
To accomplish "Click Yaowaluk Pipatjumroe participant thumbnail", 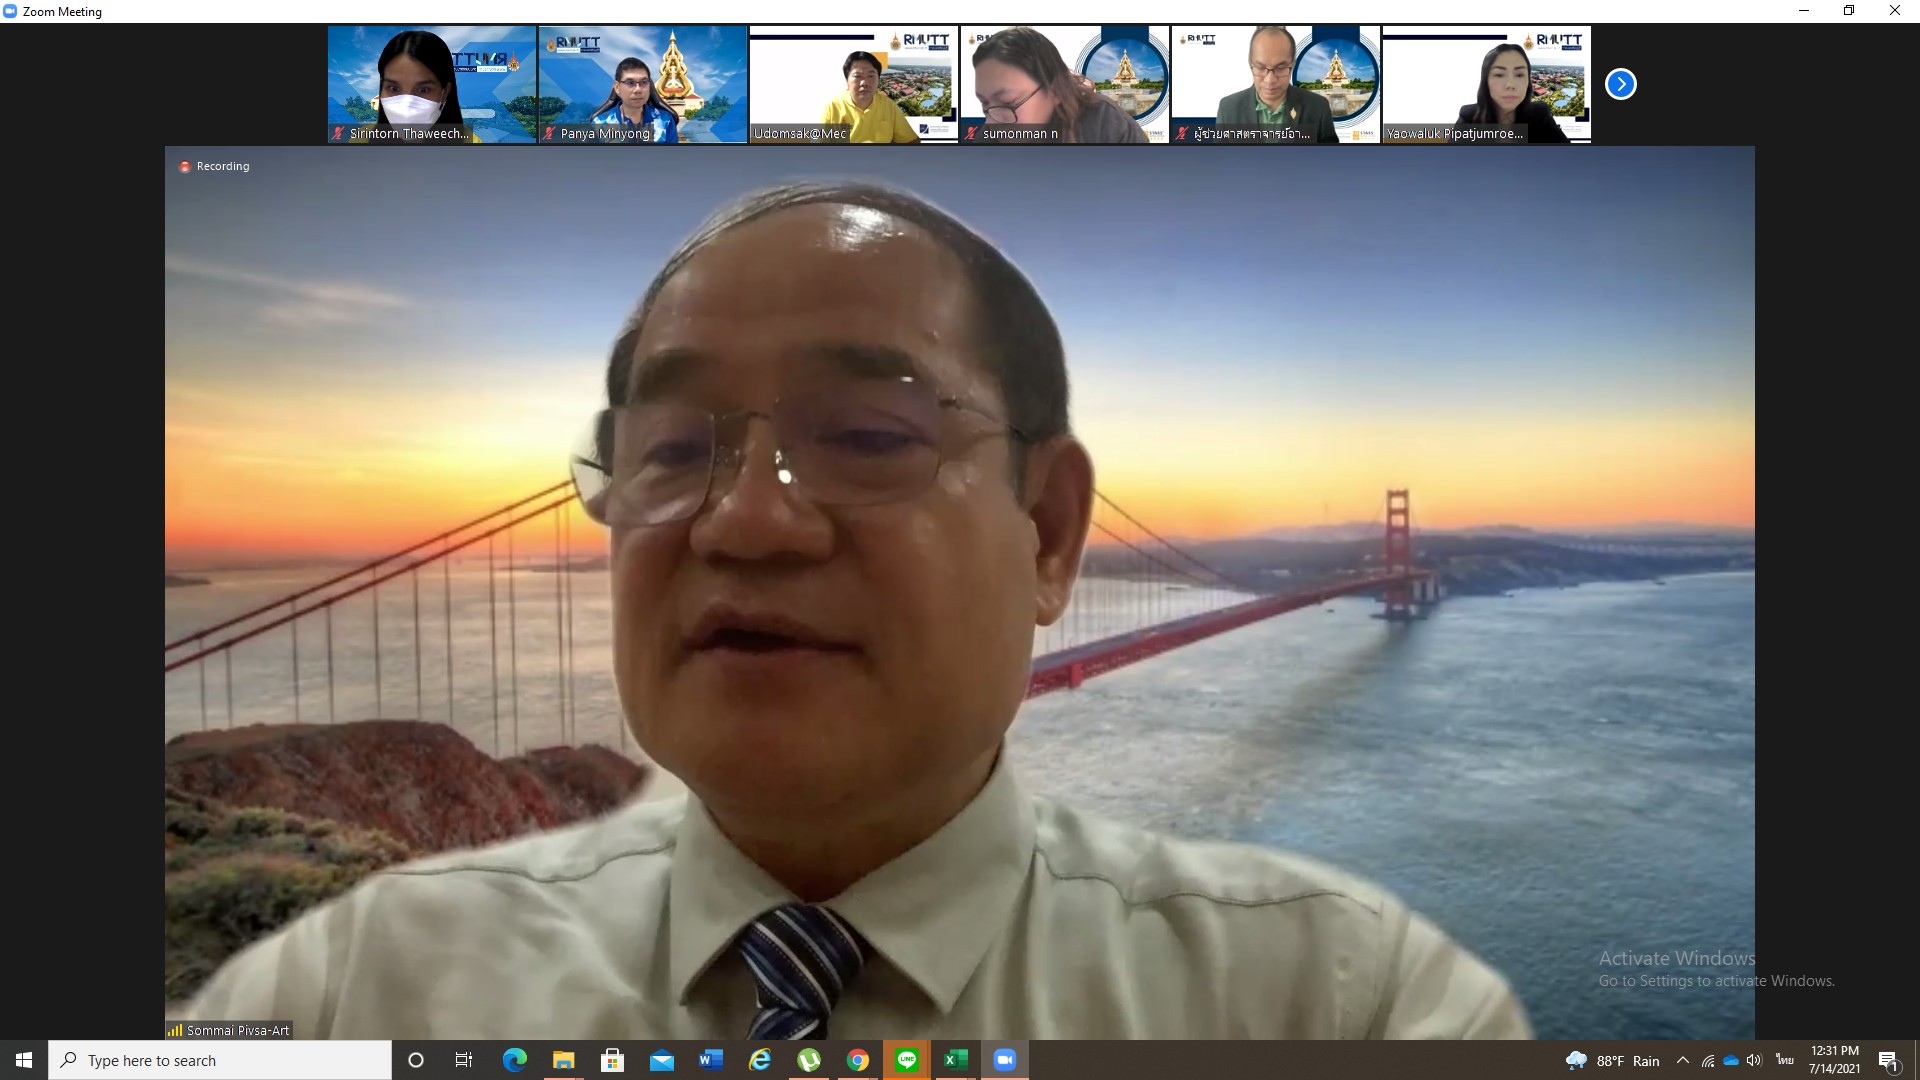I will pos(1487,85).
